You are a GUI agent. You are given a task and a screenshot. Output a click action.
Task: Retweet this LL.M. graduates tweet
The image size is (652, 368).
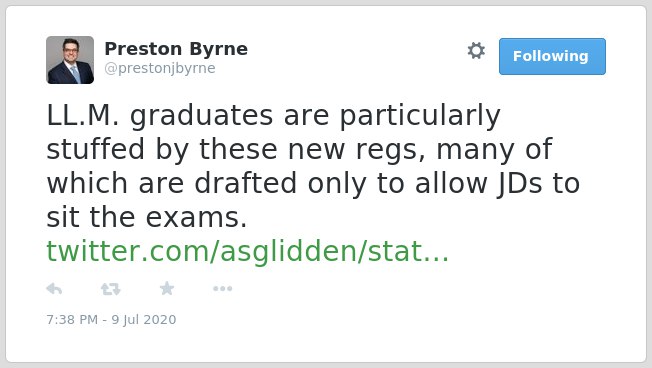click(111, 289)
